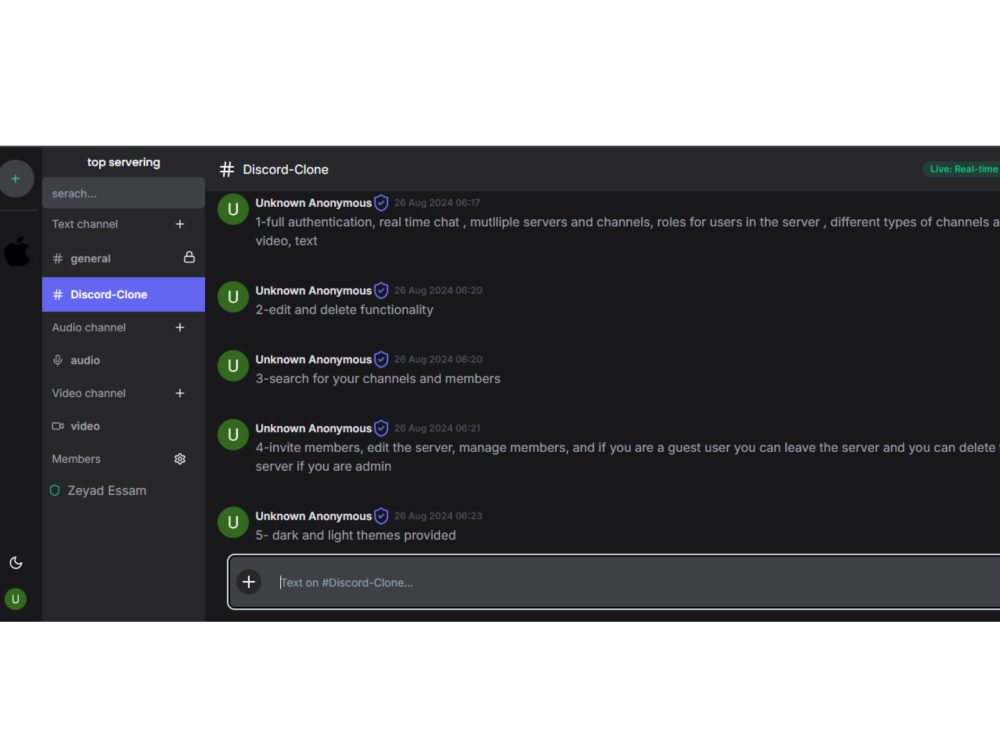Viewport: 1000px width, 750px height.
Task: Click the Members section label
Action: point(76,459)
